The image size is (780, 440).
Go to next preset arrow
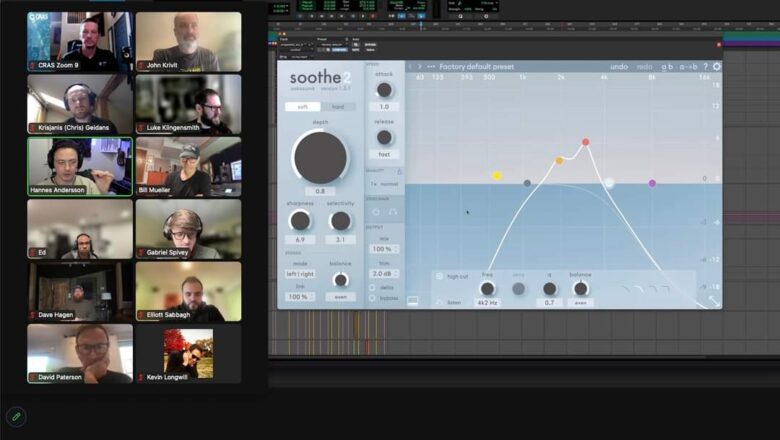click(x=419, y=66)
